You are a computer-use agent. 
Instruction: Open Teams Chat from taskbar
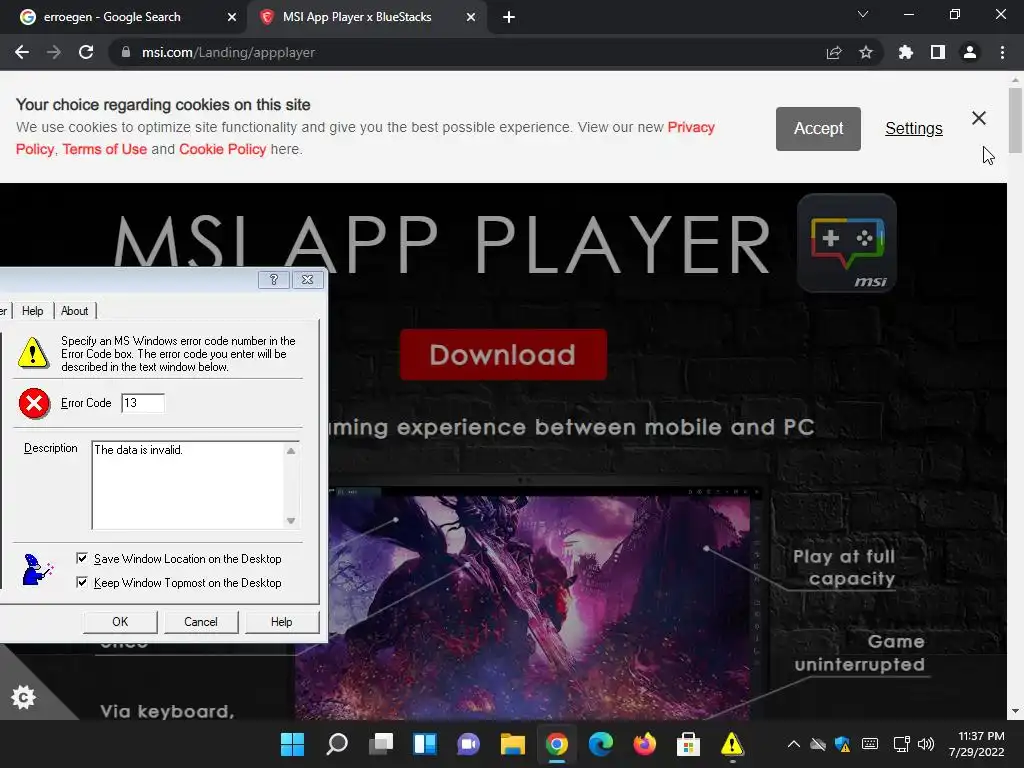pos(468,744)
